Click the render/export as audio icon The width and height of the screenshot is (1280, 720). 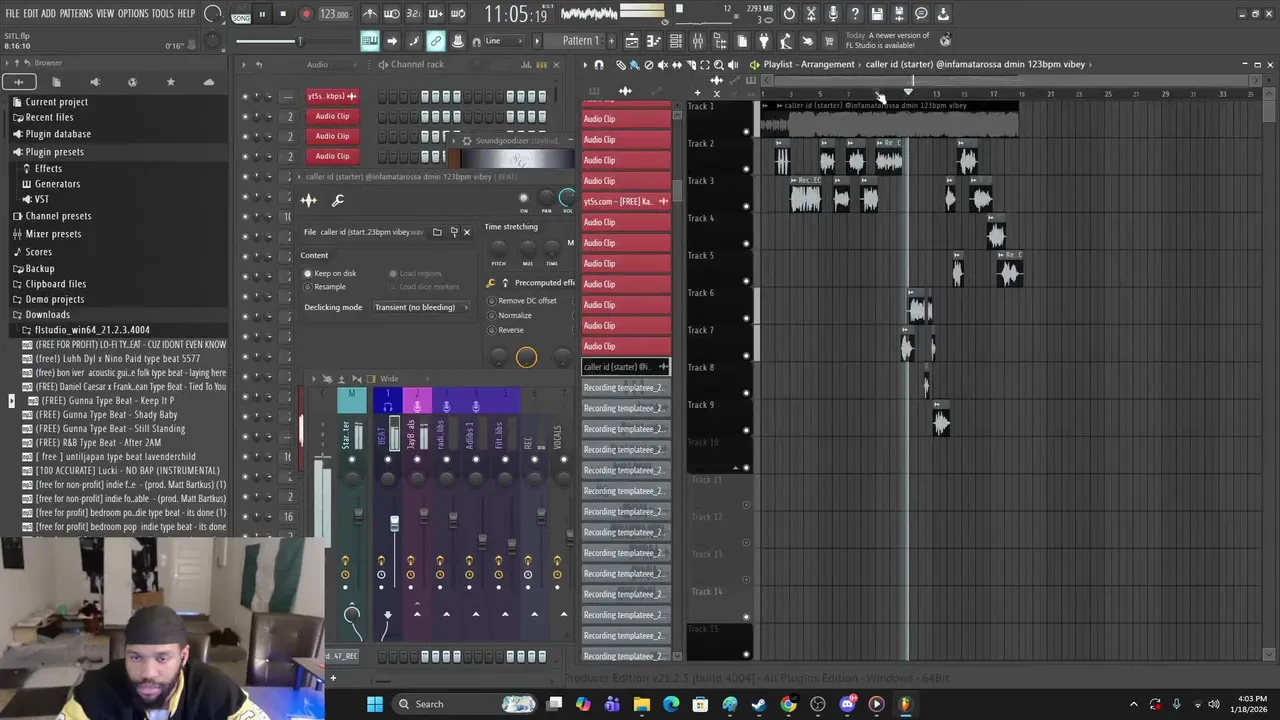899,14
